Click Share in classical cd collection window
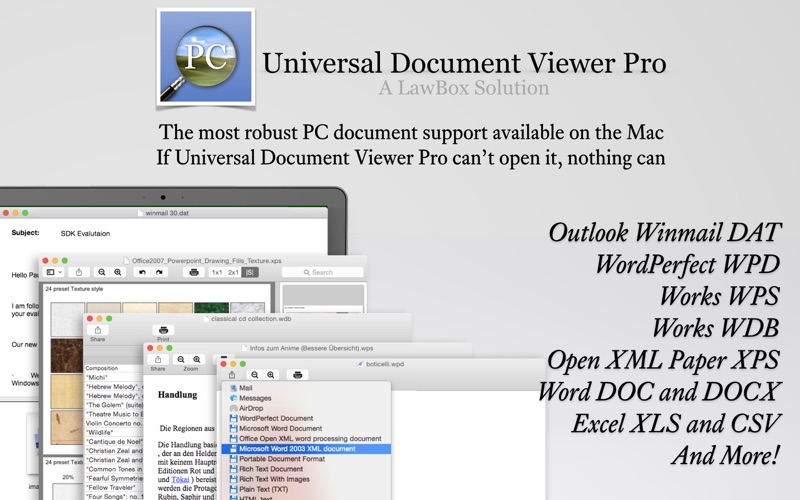 [x=97, y=330]
